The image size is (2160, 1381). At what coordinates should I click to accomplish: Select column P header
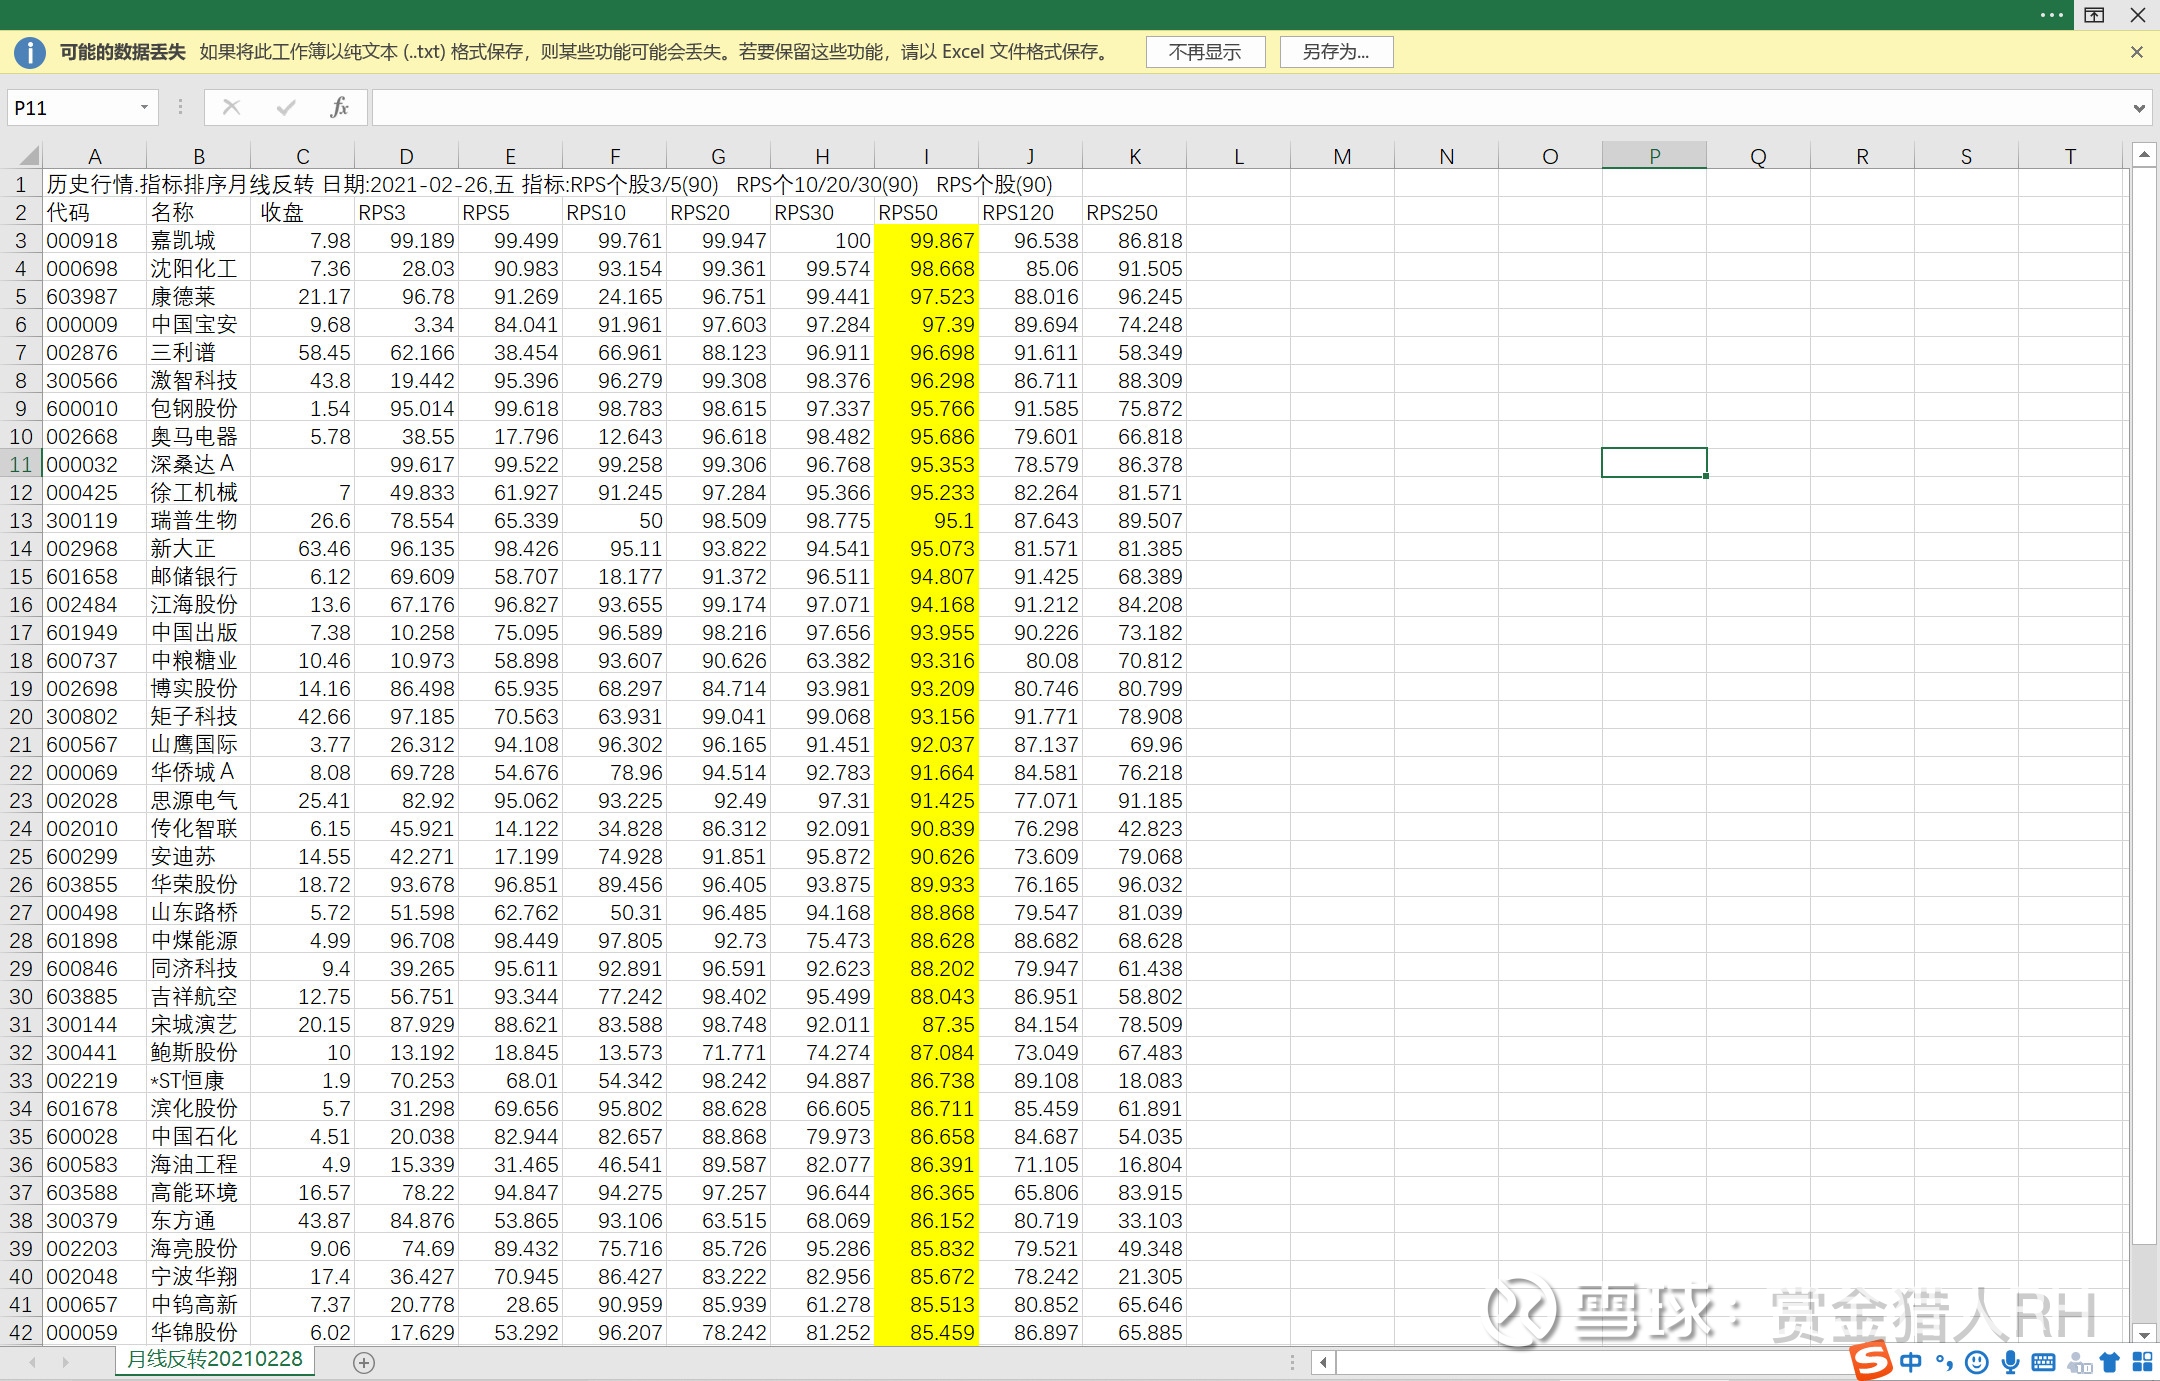tap(1654, 156)
